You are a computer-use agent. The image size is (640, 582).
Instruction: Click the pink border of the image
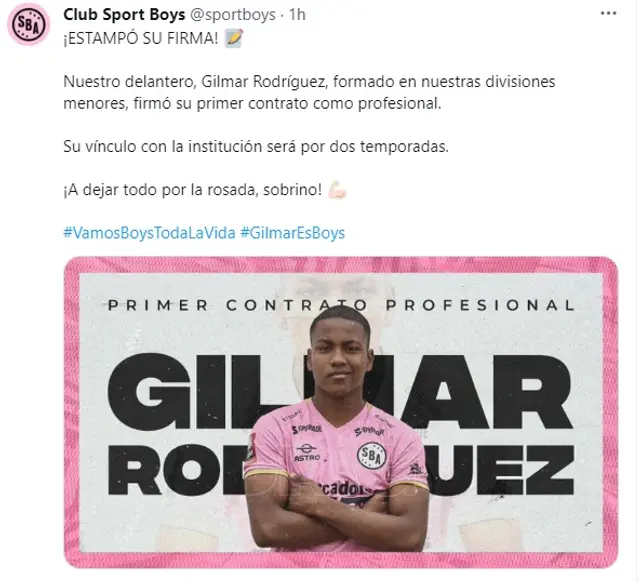click(x=341, y=264)
